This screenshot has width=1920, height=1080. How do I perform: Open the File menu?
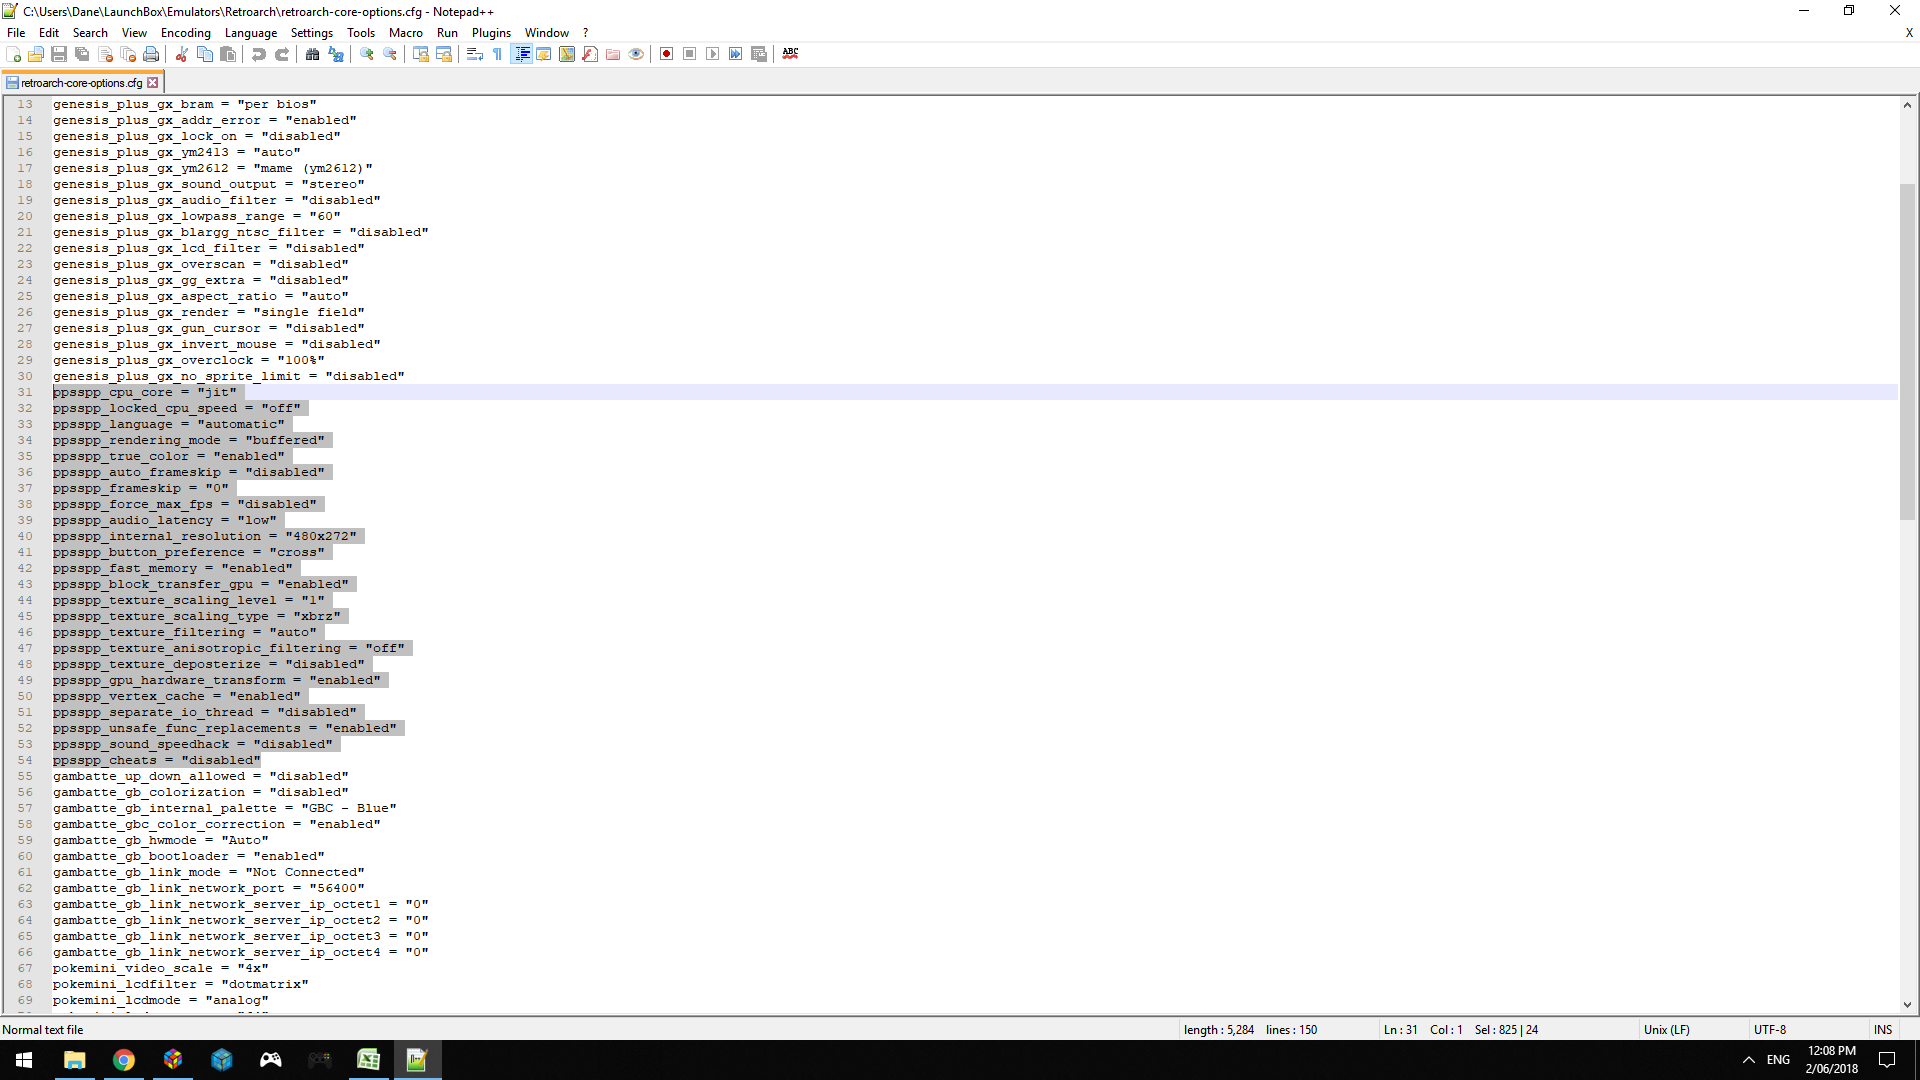[x=16, y=33]
